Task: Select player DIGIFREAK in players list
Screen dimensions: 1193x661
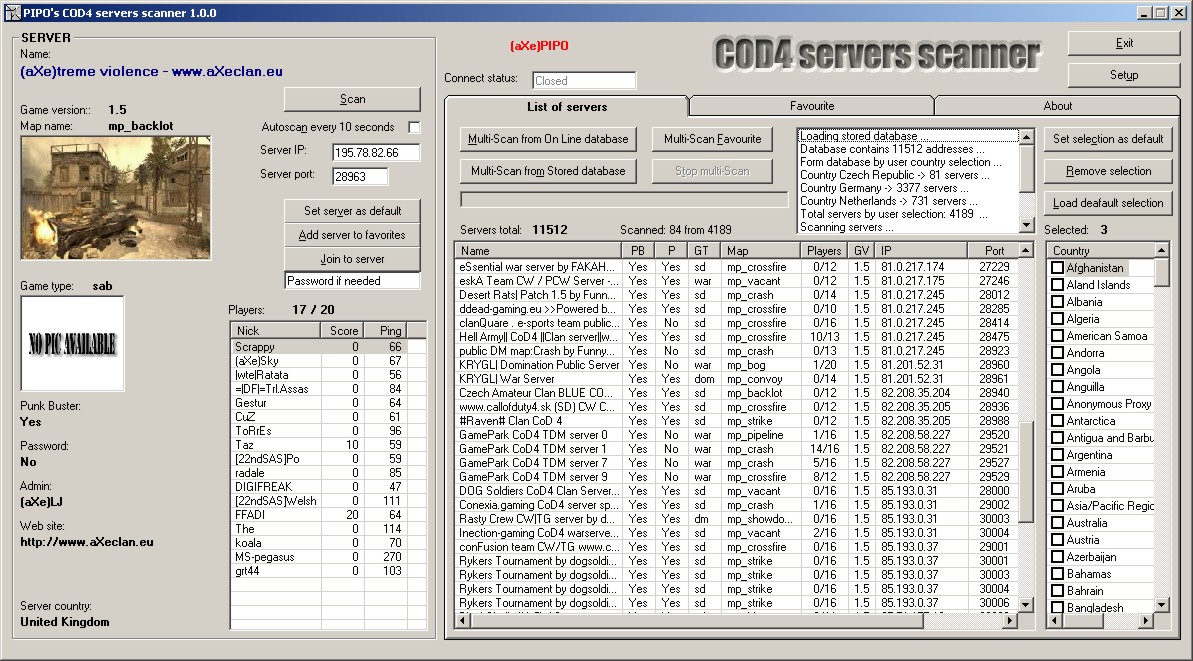Action: [319, 487]
